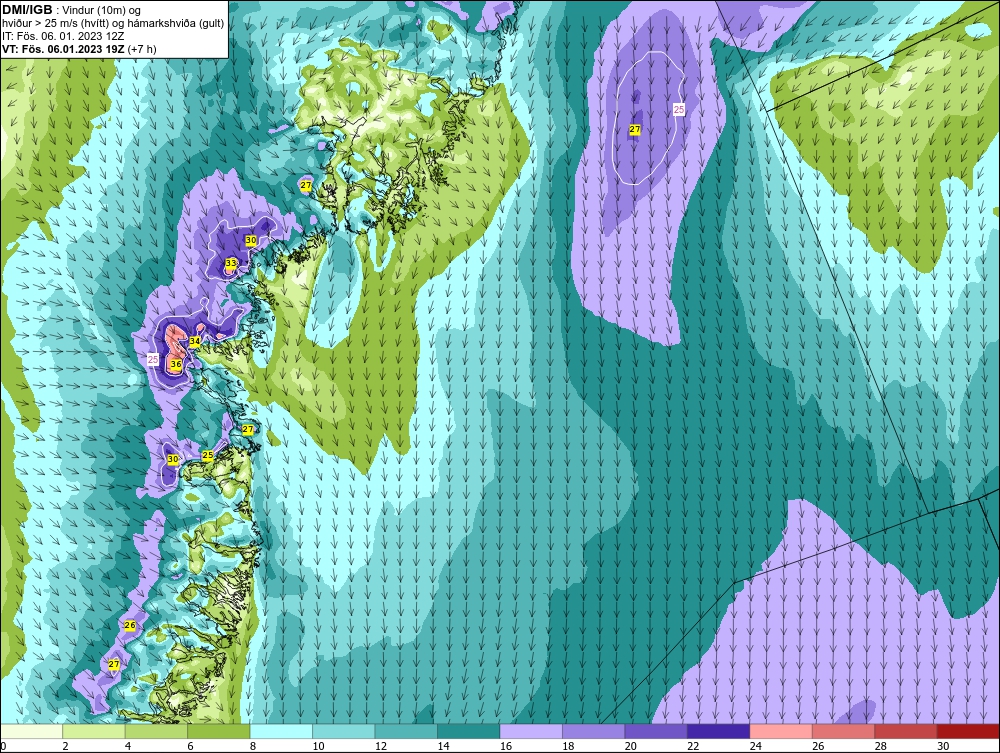Click the legend scale number 26
1000x753 pixels.
[818, 746]
